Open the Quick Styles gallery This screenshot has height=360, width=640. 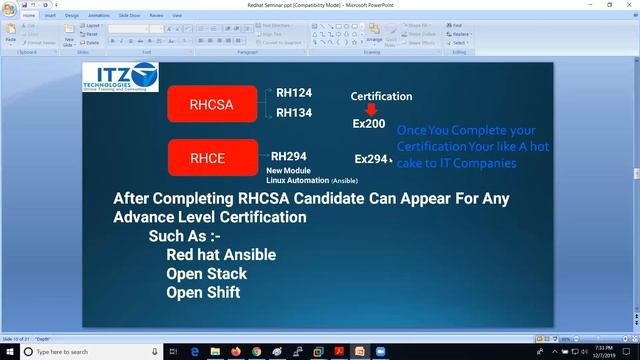pyautogui.click(x=391, y=35)
